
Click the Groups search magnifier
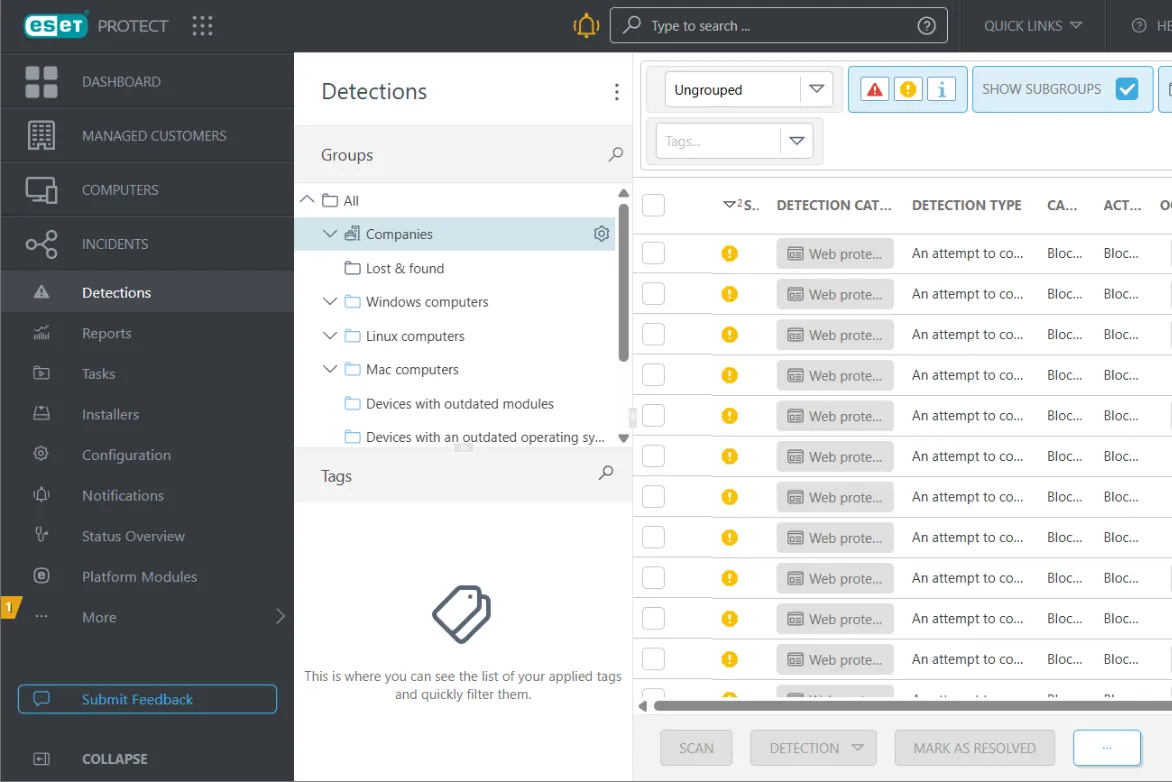tap(615, 155)
